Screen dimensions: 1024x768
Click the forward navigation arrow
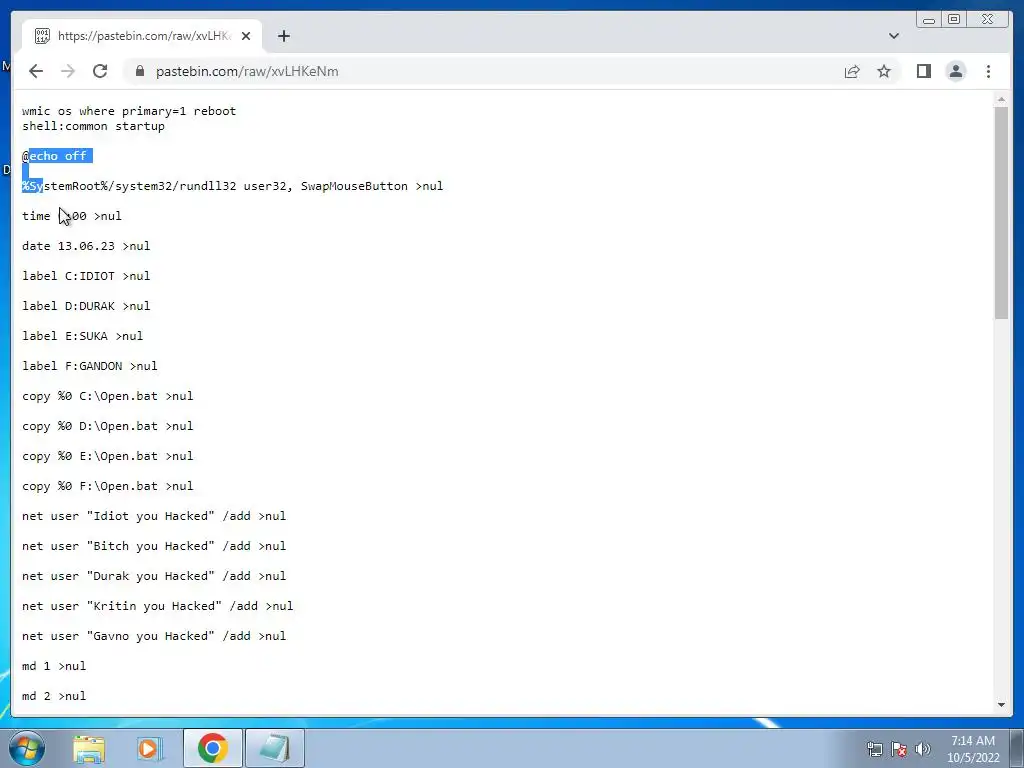point(68,71)
